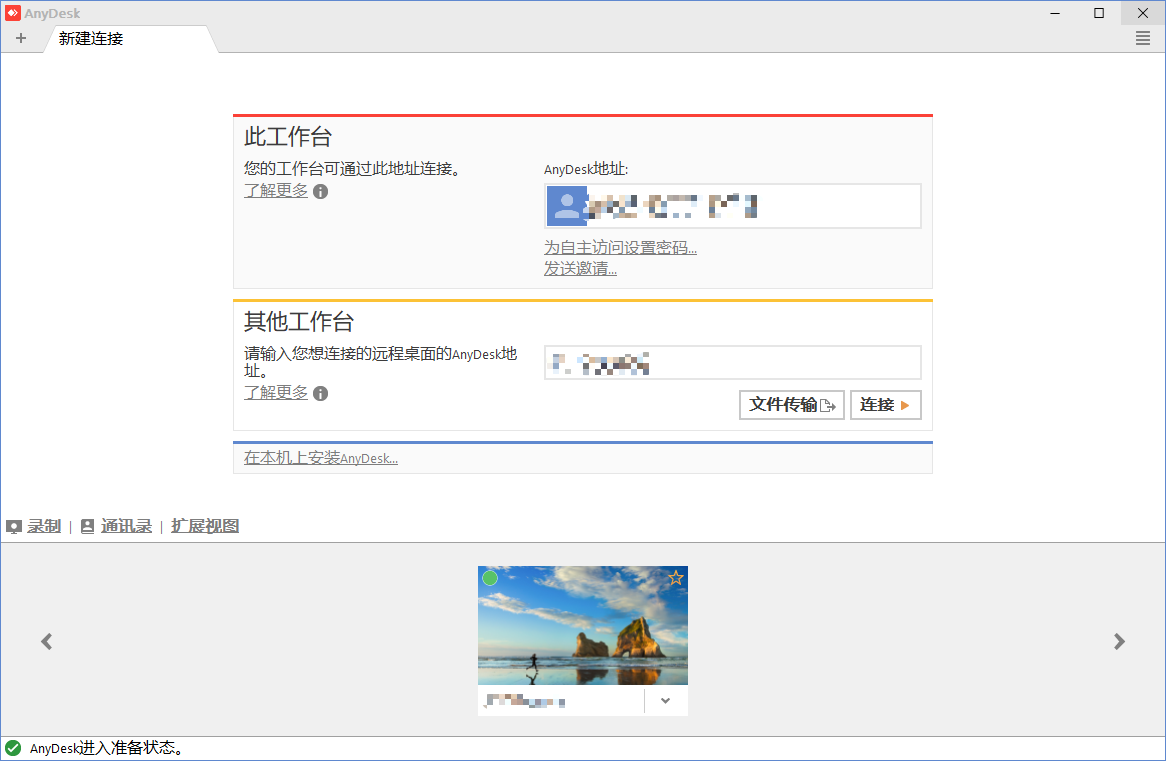1166x761 pixels.
Task: Click the 录制 screen icon
Action: (13, 527)
